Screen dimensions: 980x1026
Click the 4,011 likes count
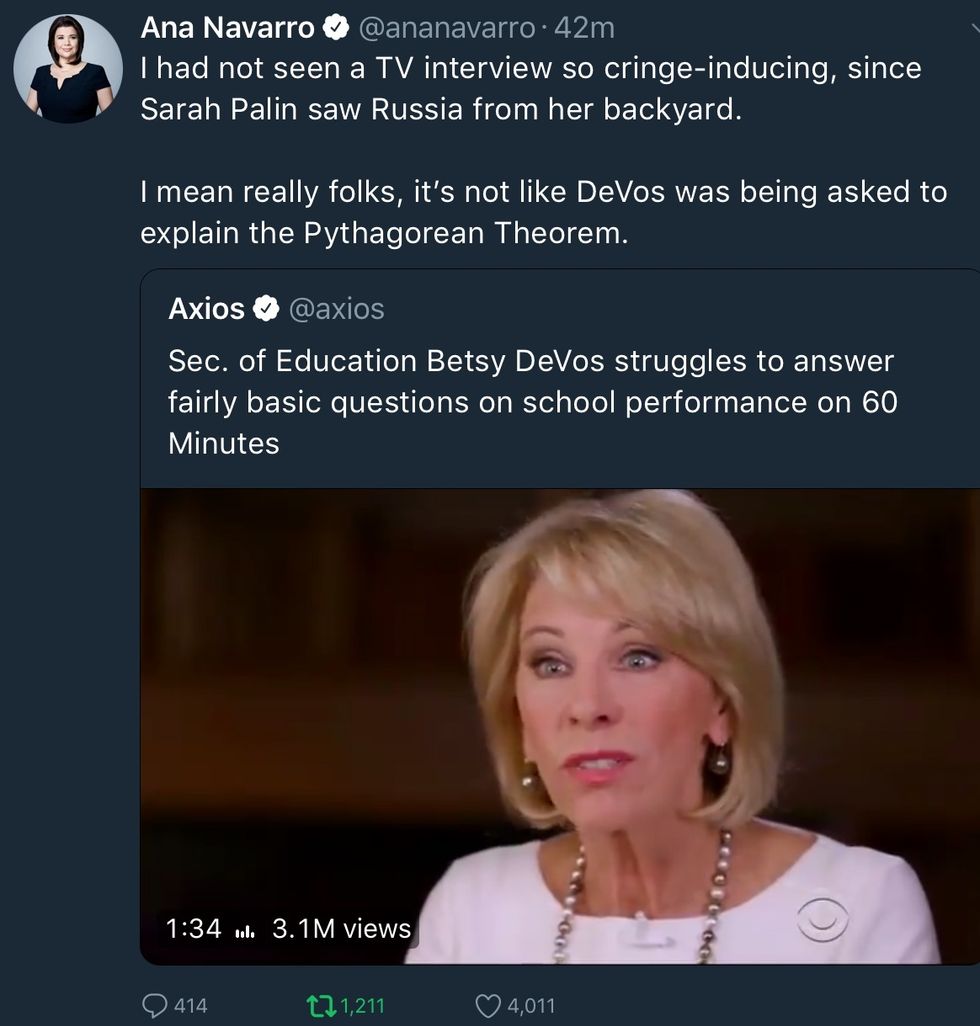[527, 1005]
